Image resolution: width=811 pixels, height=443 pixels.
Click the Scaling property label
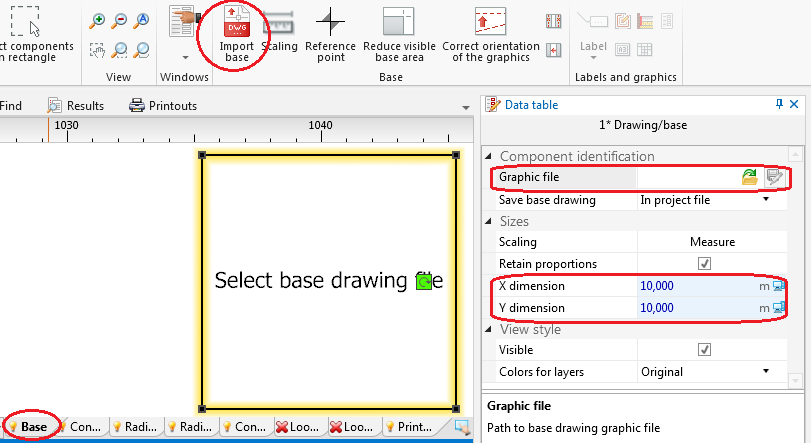(517, 242)
